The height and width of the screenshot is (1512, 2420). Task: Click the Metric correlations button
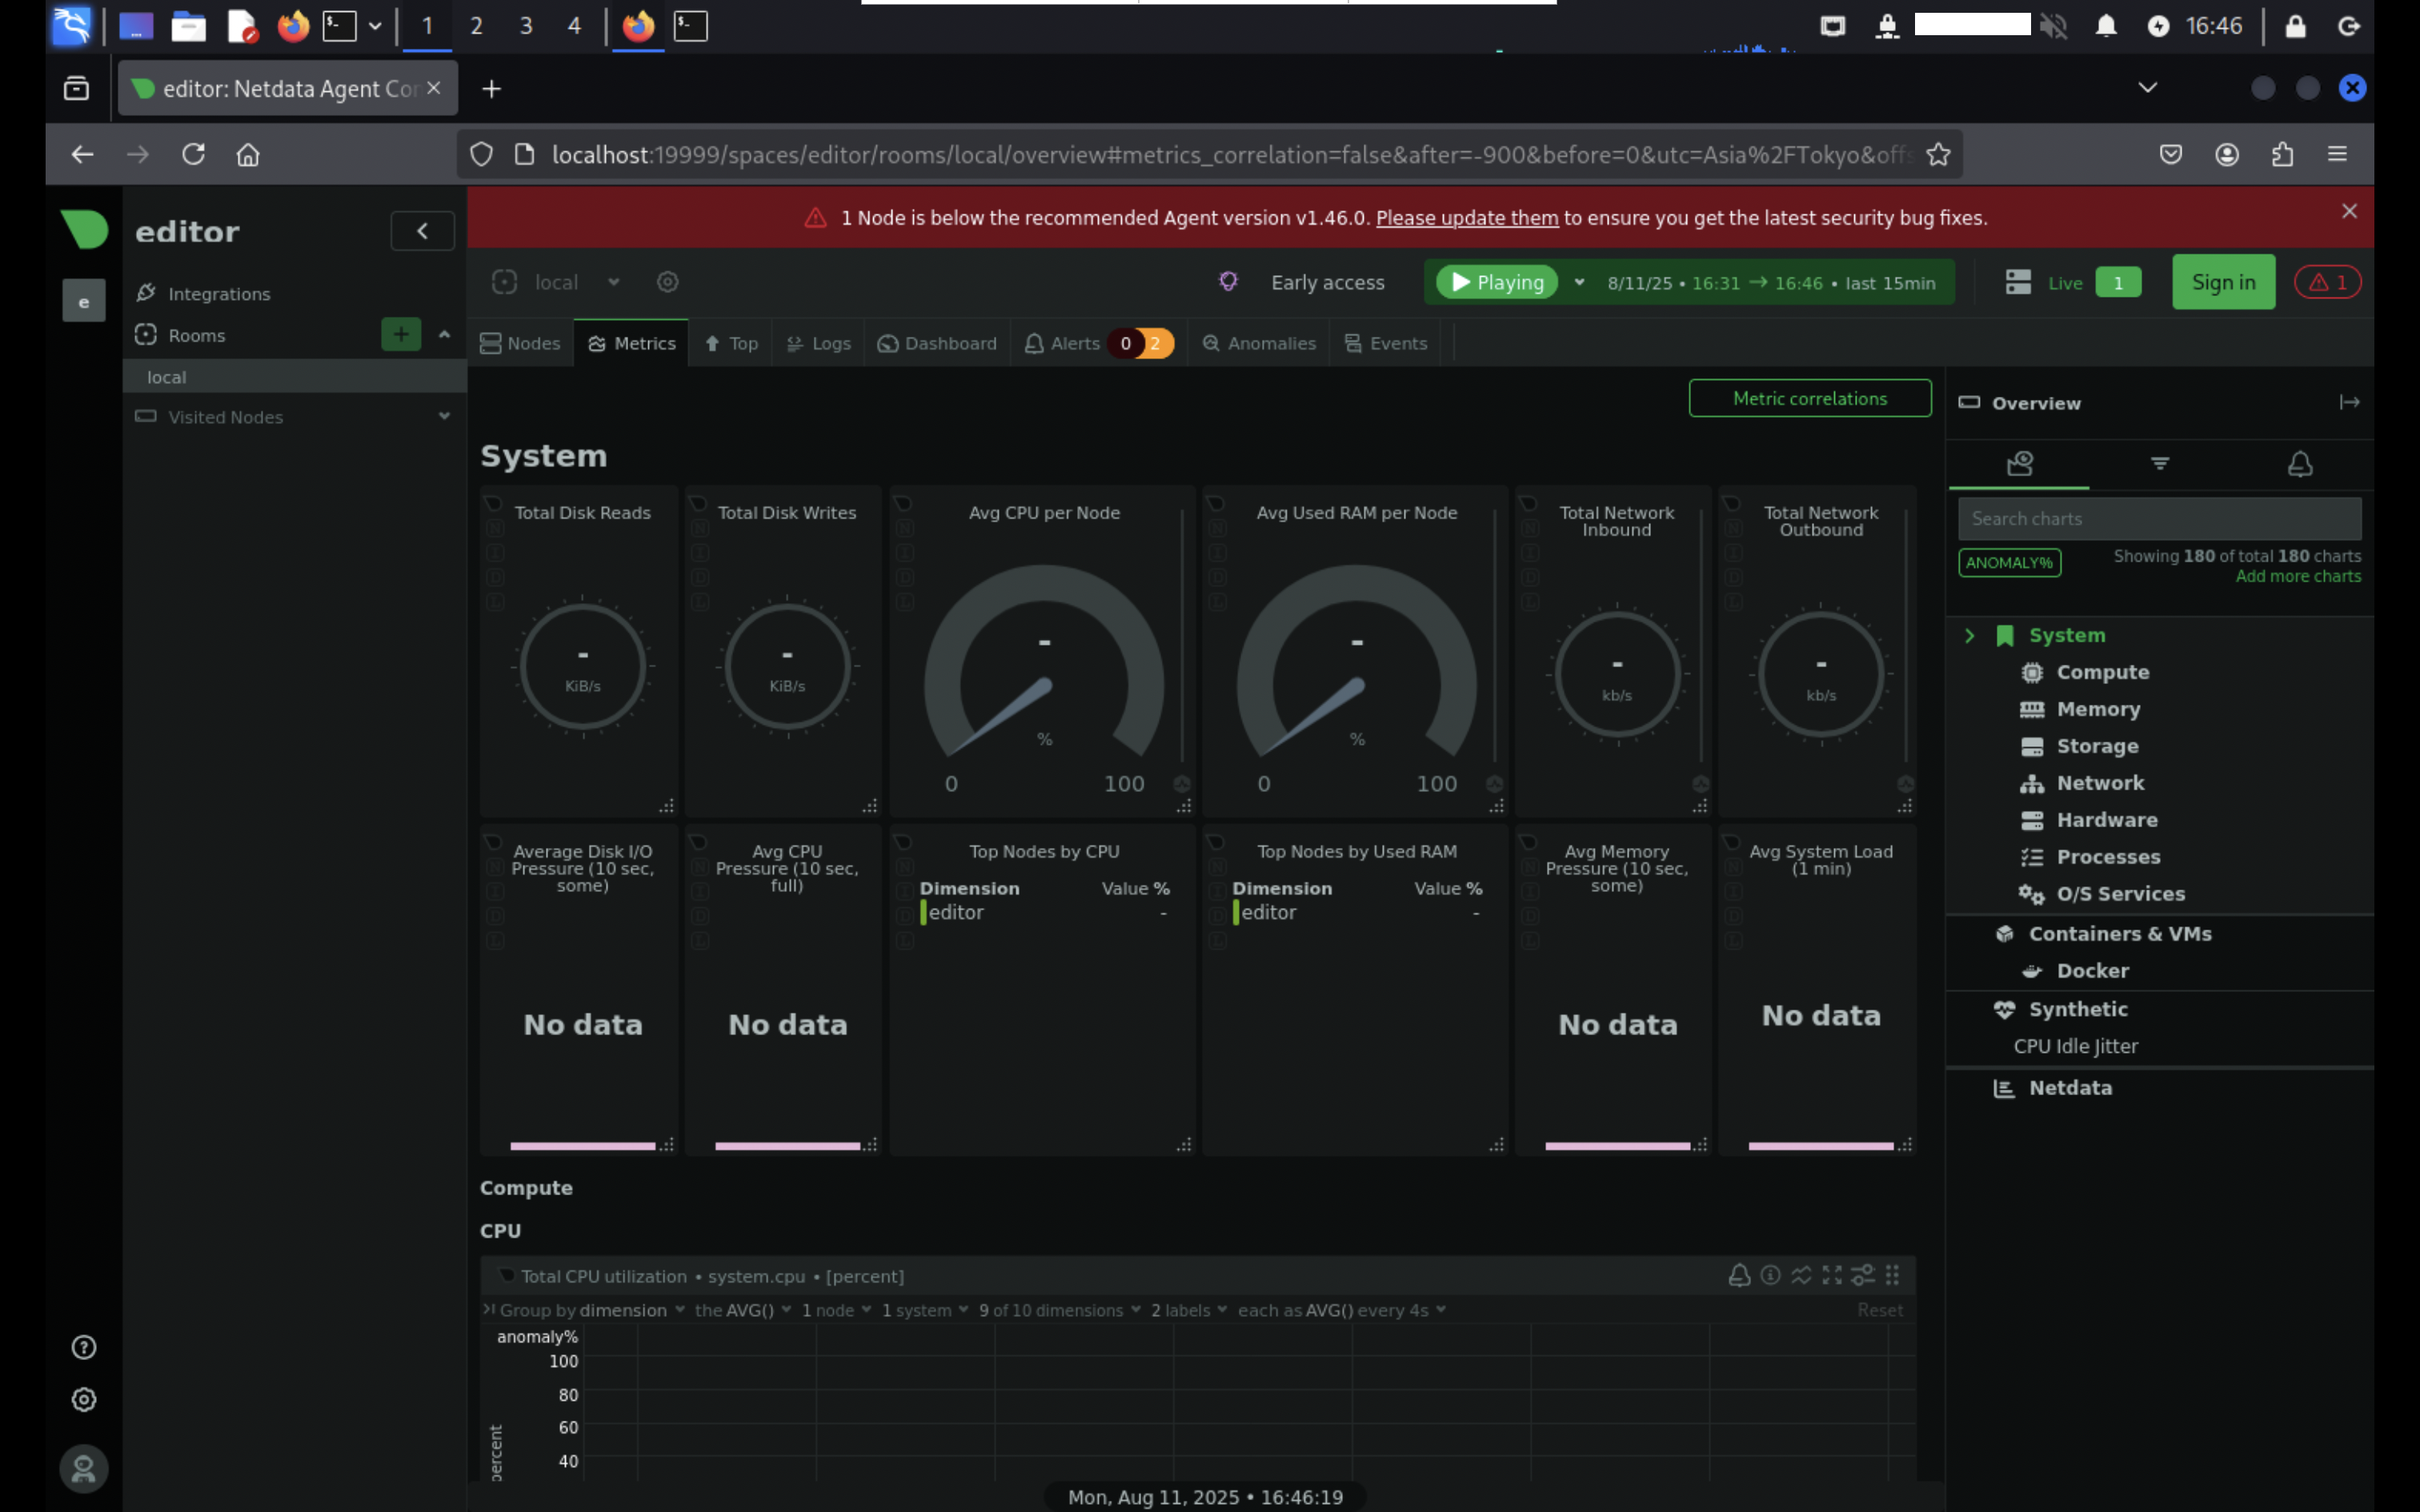tap(1809, 398)
